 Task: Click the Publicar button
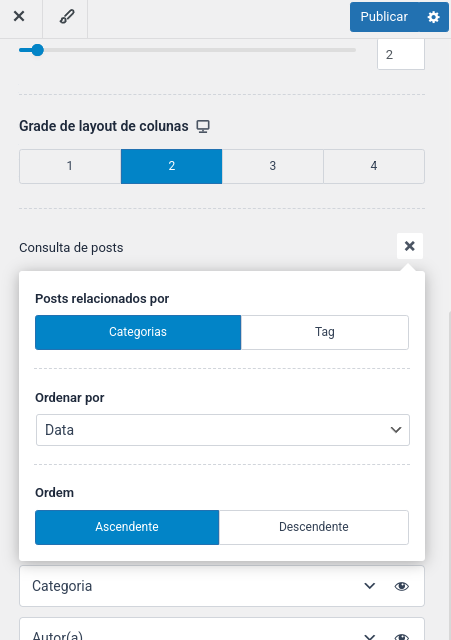[384, 17]
